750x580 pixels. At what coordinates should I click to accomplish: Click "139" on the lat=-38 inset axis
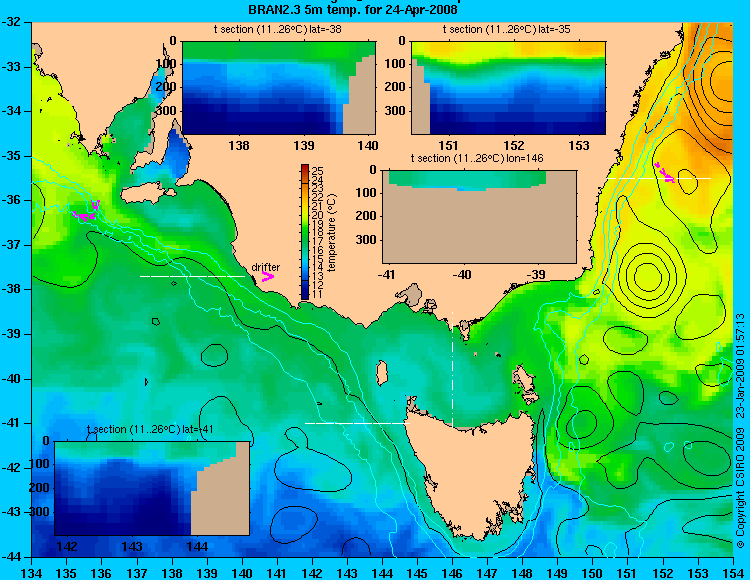[x=304, y=145]
